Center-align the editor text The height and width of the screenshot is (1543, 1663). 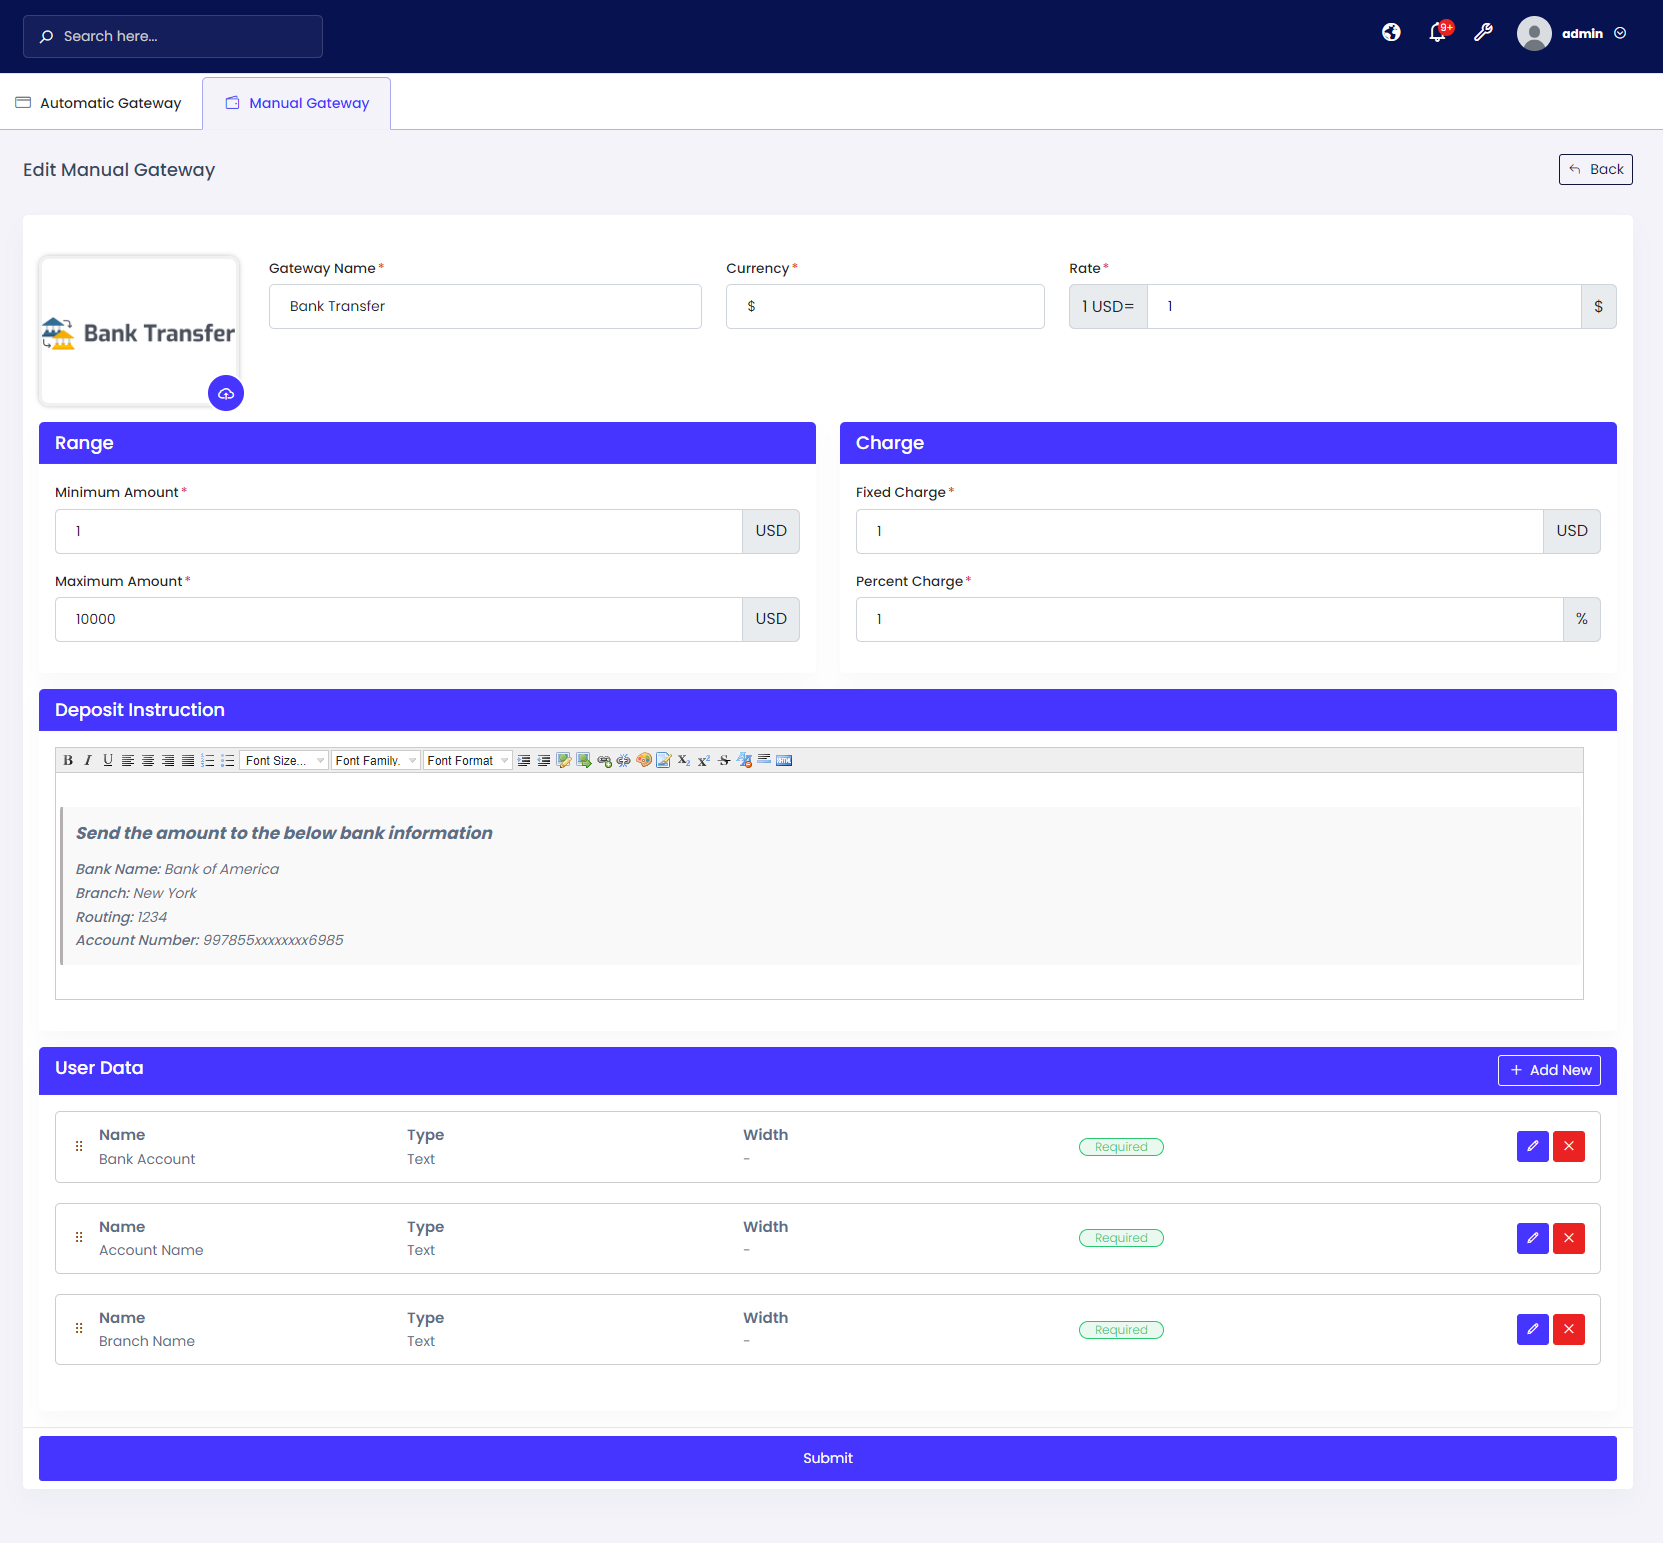(x=148, y=760)
